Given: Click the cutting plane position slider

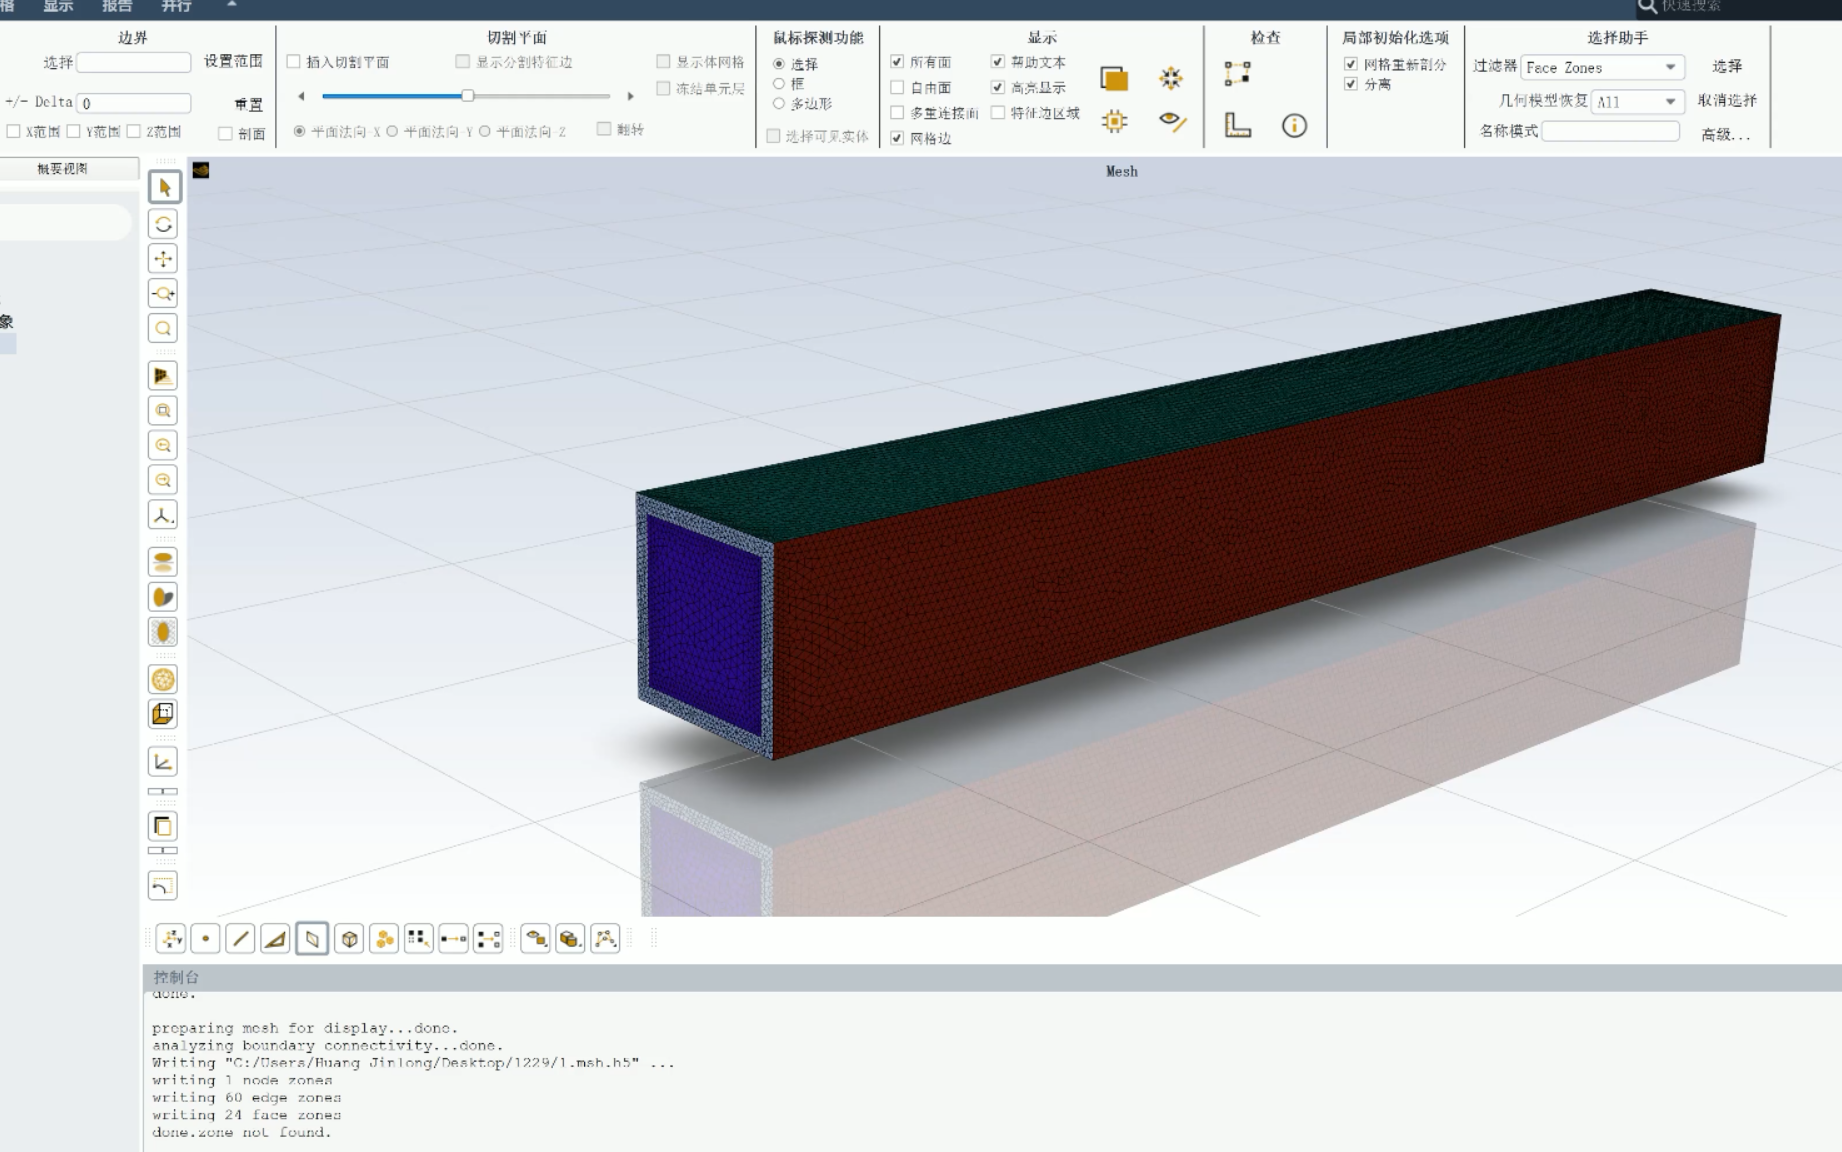Looking at the screenshot, I should pyautogui.click(x=466, y=96).
